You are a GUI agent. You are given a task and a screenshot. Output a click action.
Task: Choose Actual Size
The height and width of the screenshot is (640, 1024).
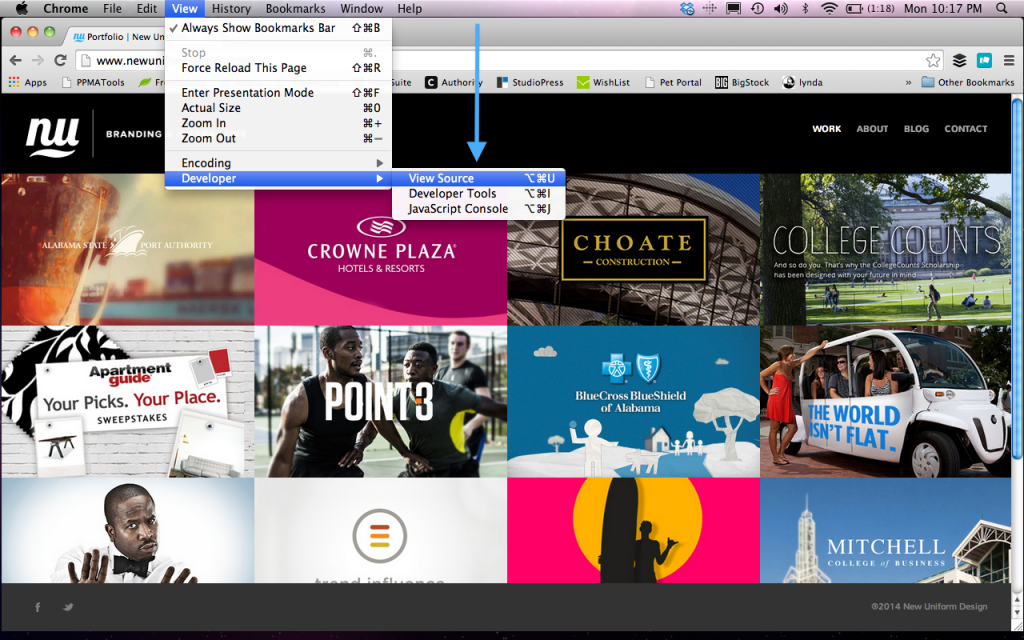(x=278, y=108)
